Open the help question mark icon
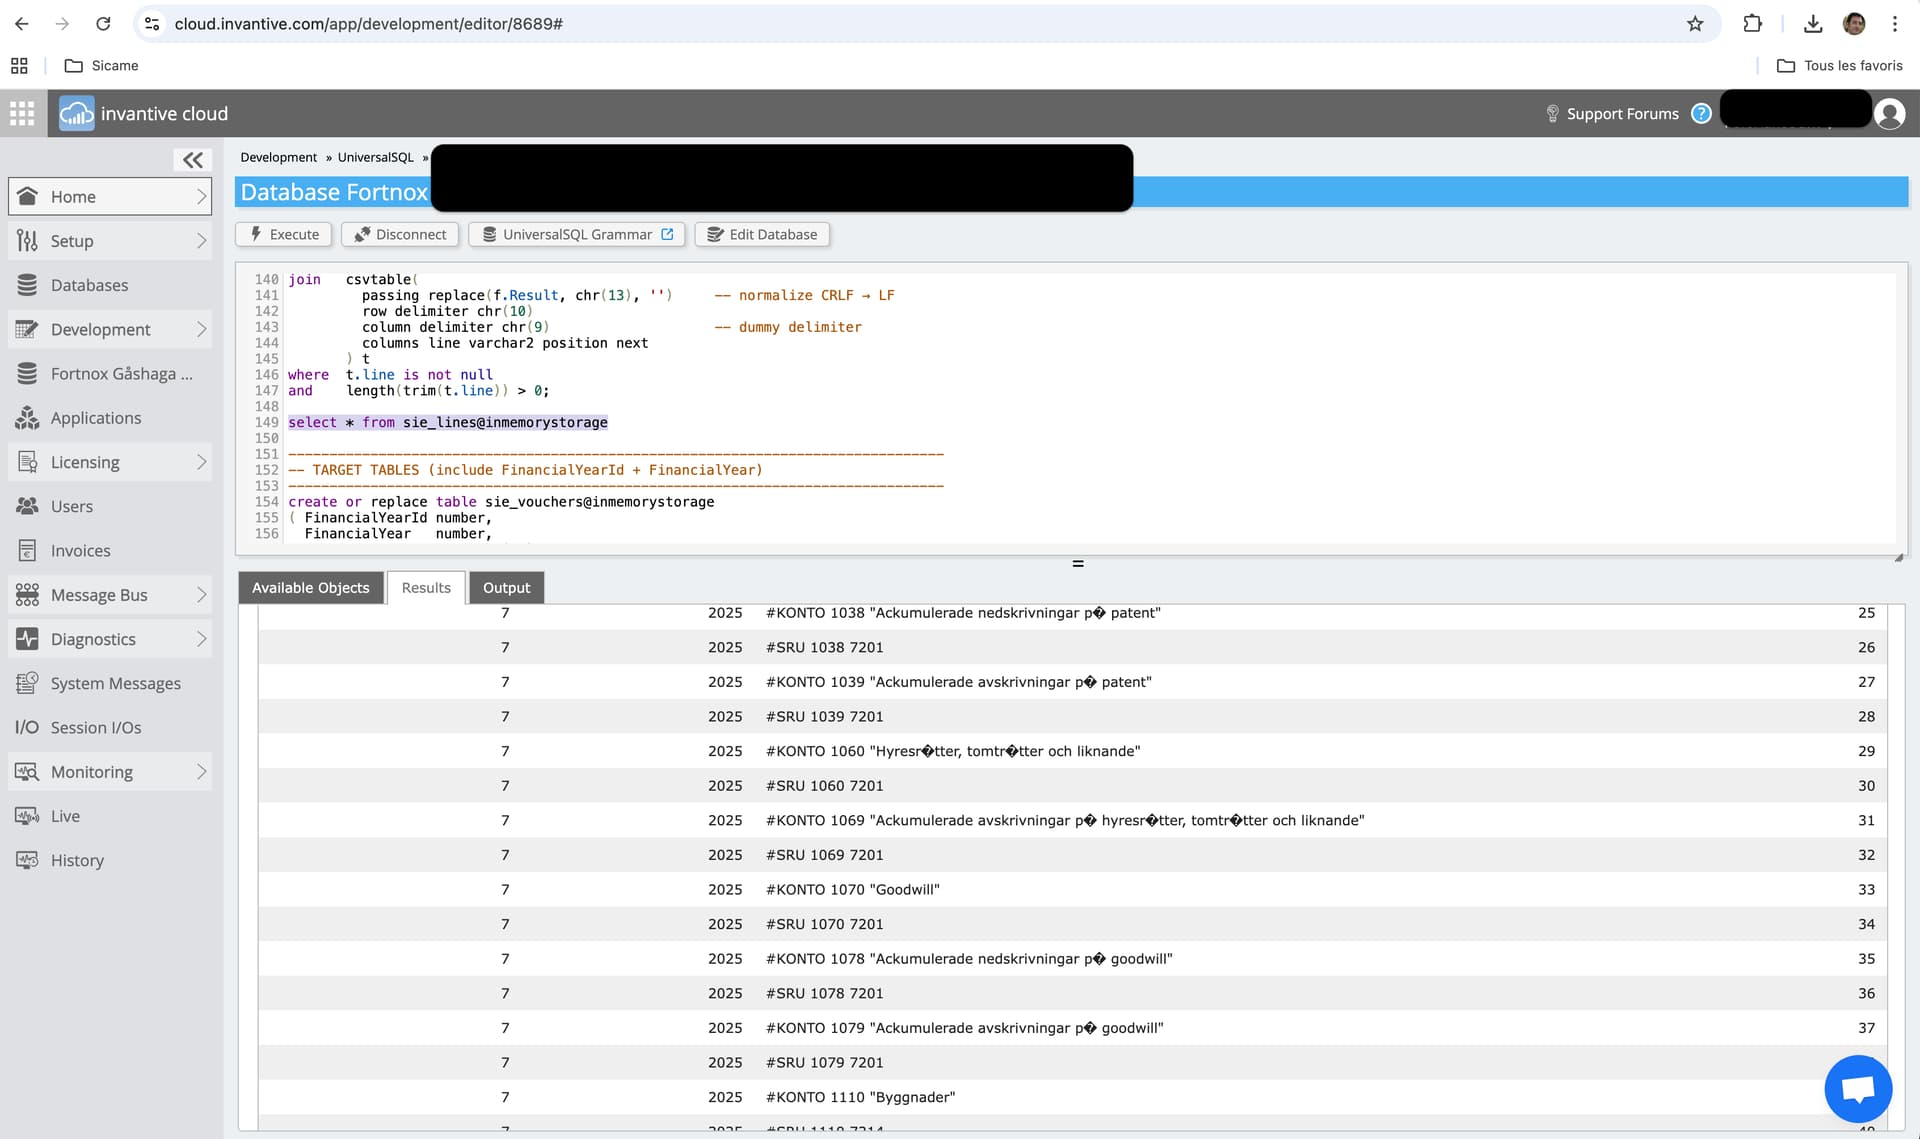The width and height of the screenshot is (1920, 1139). [x=1700, y=114]
